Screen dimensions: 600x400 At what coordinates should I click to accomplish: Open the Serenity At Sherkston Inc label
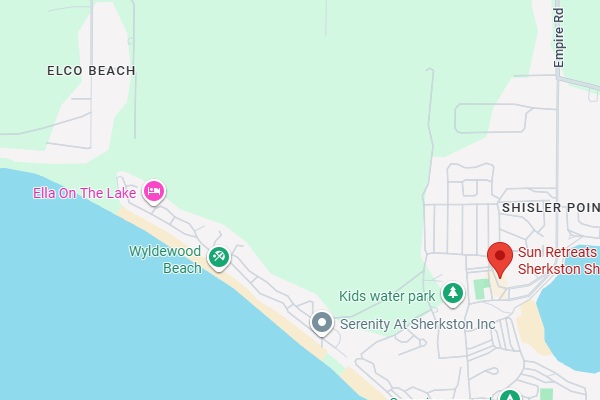(x=417, y=324)
